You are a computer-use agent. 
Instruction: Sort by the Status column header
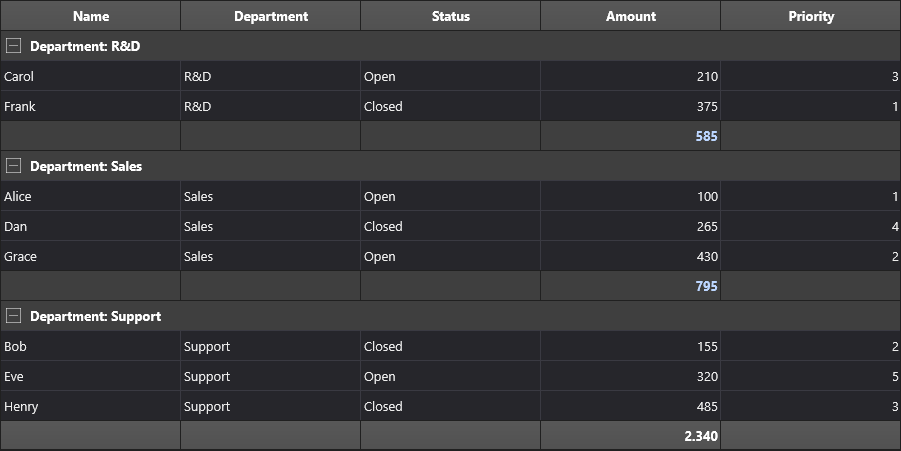click(450, 16)
